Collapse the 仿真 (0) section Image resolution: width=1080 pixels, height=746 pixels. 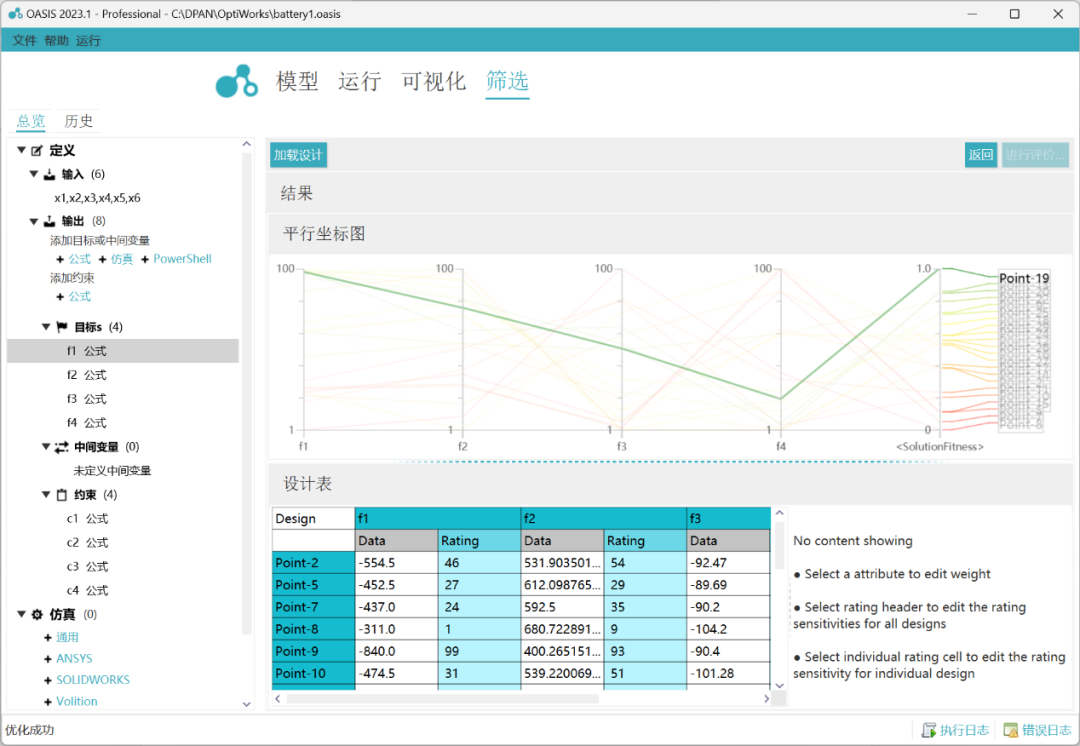tap(22, 614)
